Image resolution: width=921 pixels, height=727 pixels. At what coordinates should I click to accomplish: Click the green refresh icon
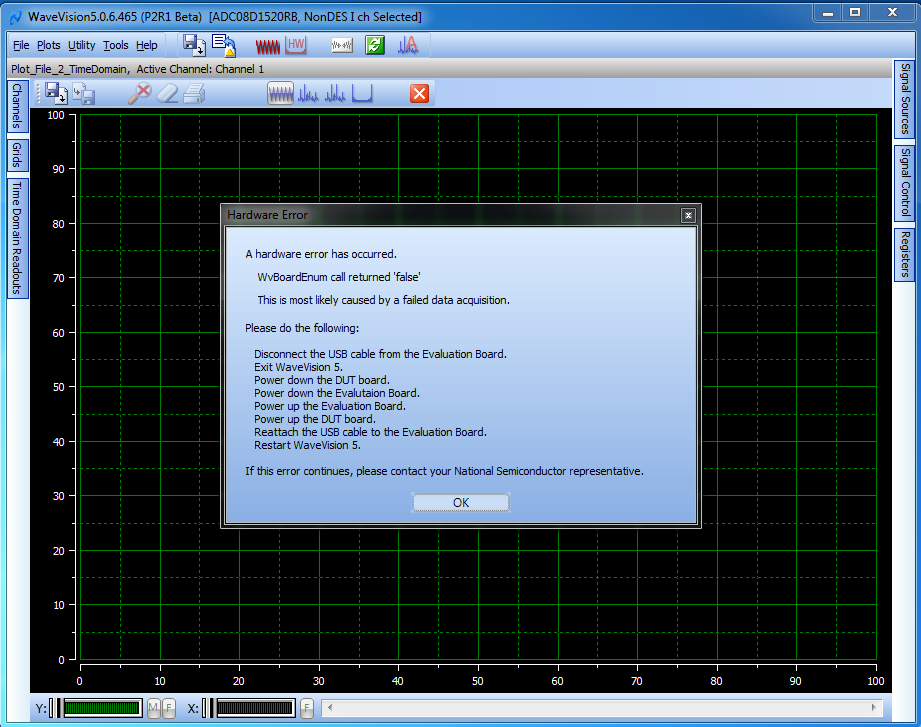375,45
